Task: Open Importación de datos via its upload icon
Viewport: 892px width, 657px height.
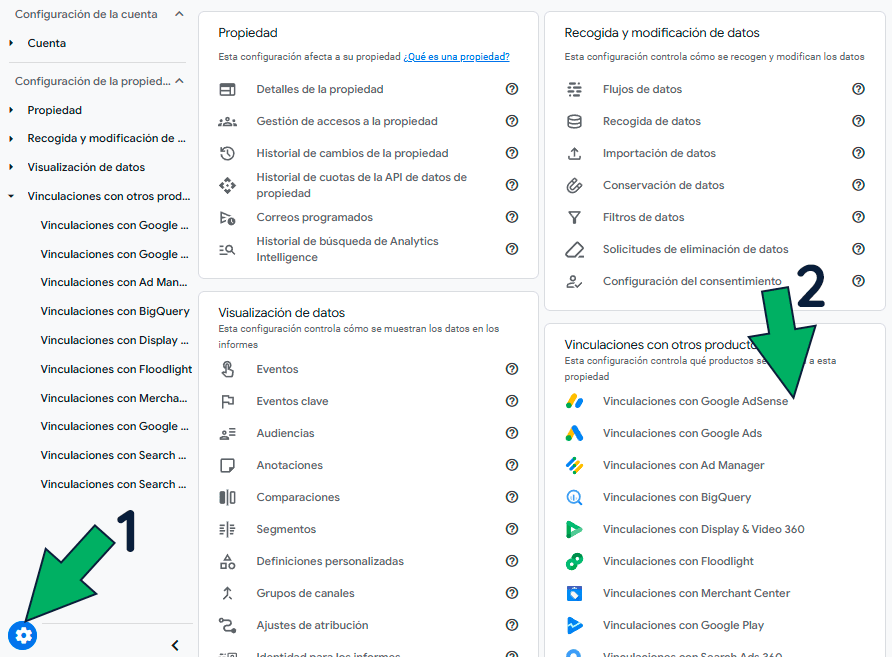Action: pyautogui.click(x=575, y=153)
